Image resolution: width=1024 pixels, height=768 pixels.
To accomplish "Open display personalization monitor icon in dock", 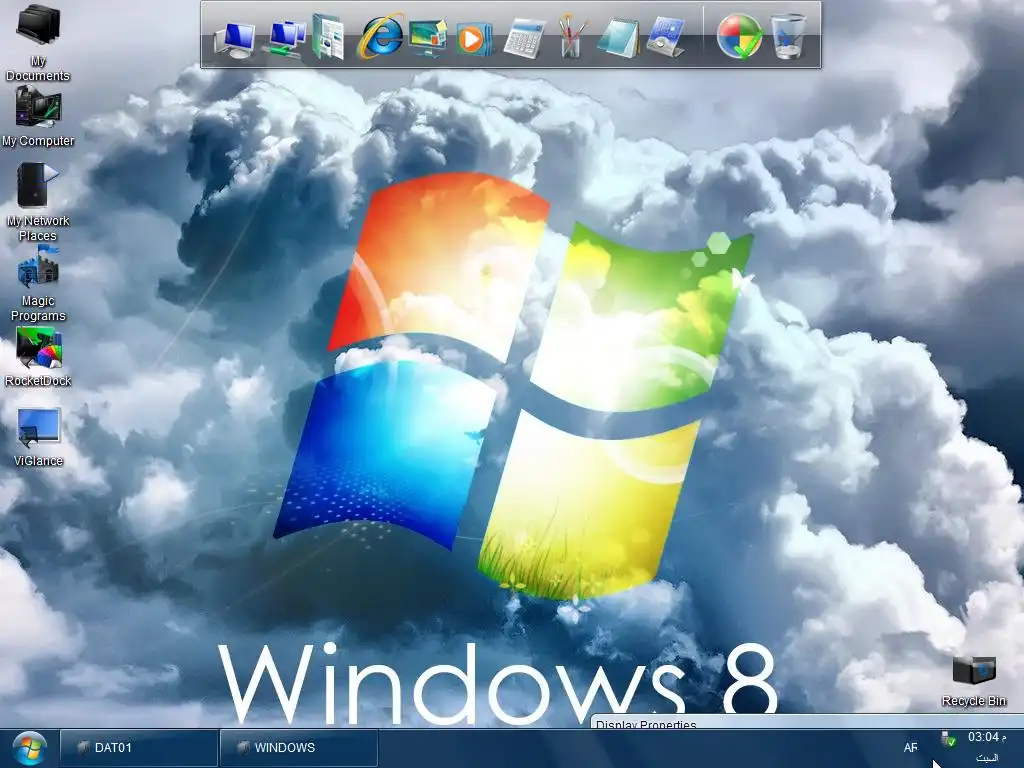I will pyautogui.click(x=428, y=38).
